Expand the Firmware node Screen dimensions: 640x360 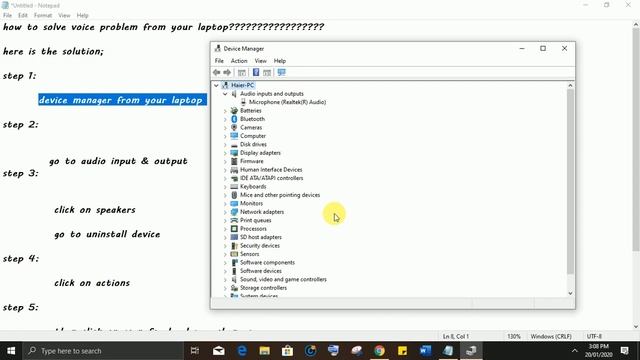point(225,161)
